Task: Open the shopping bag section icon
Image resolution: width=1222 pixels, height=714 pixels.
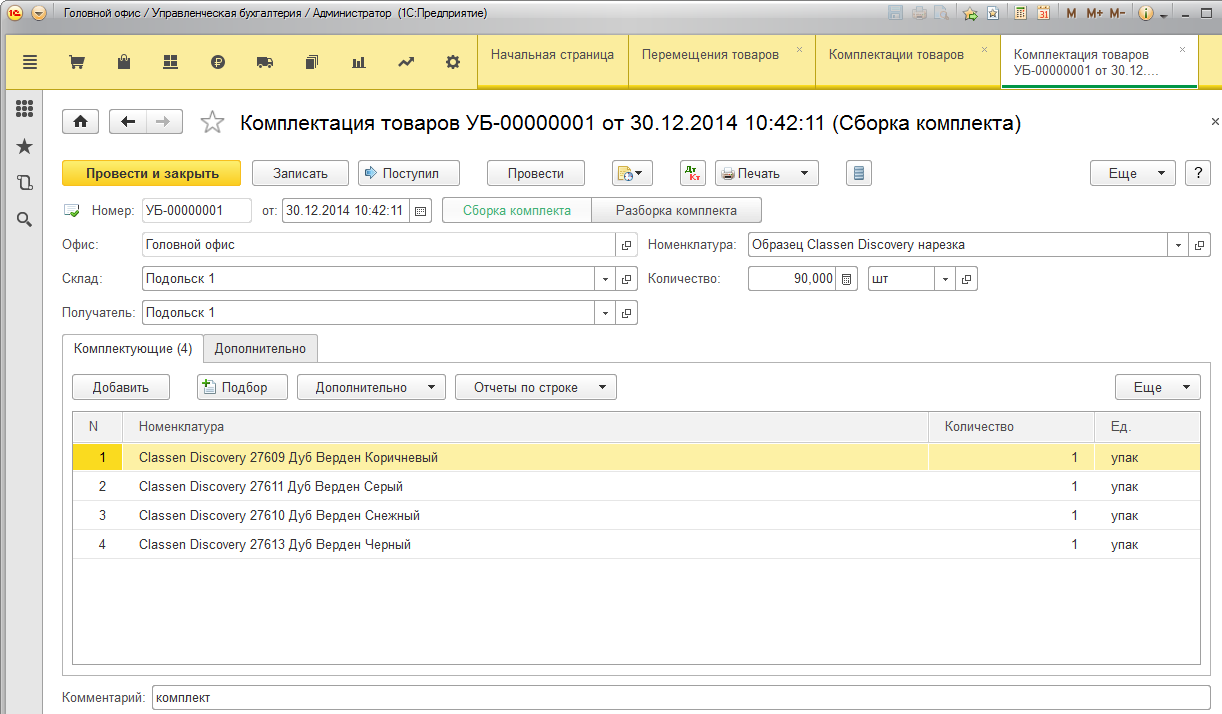Action: point(124,62)
